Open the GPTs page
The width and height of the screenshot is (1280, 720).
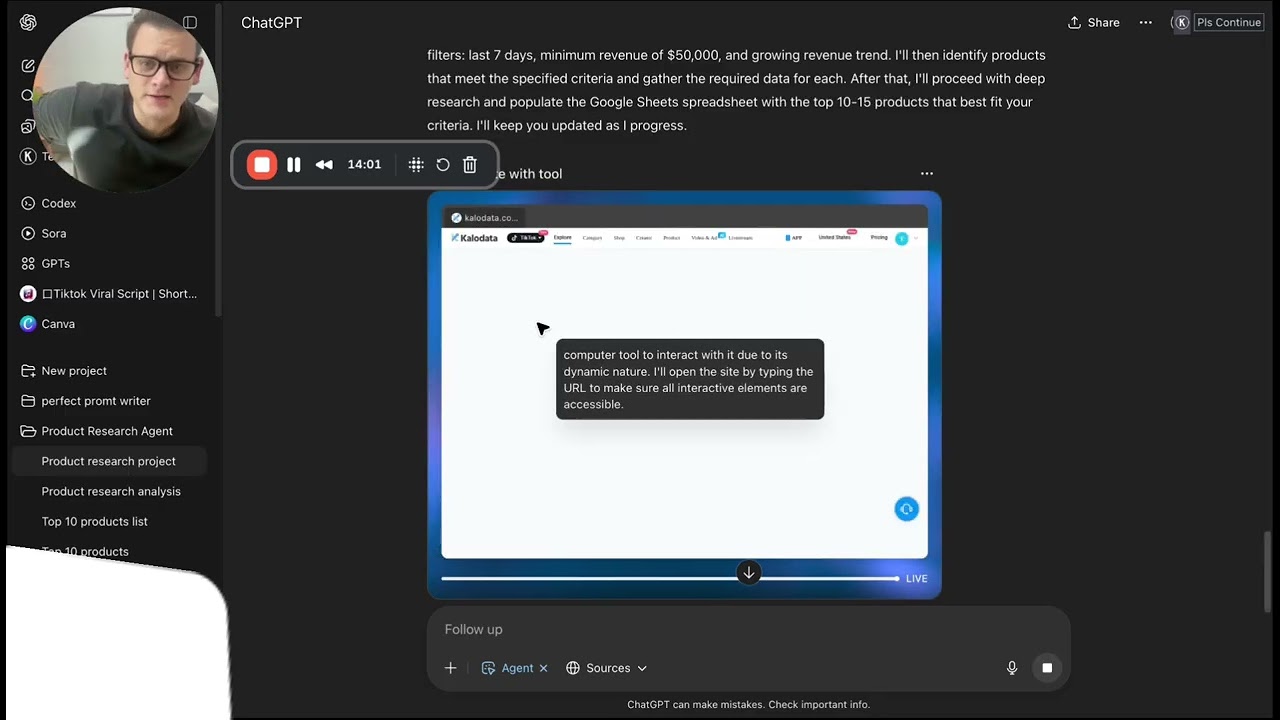pyautogui.click(x=55, y=263)
